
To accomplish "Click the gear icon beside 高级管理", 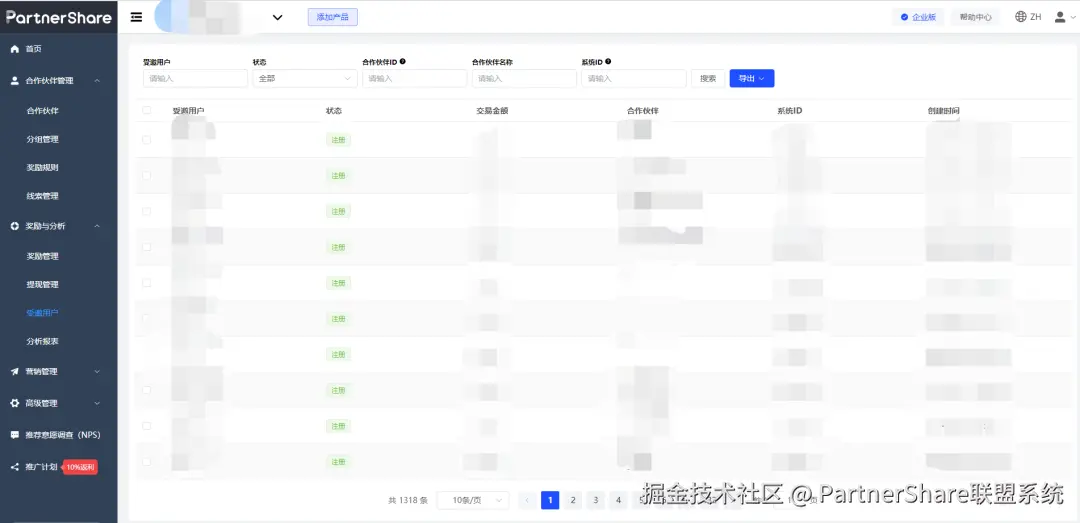I will coord(14,403).
